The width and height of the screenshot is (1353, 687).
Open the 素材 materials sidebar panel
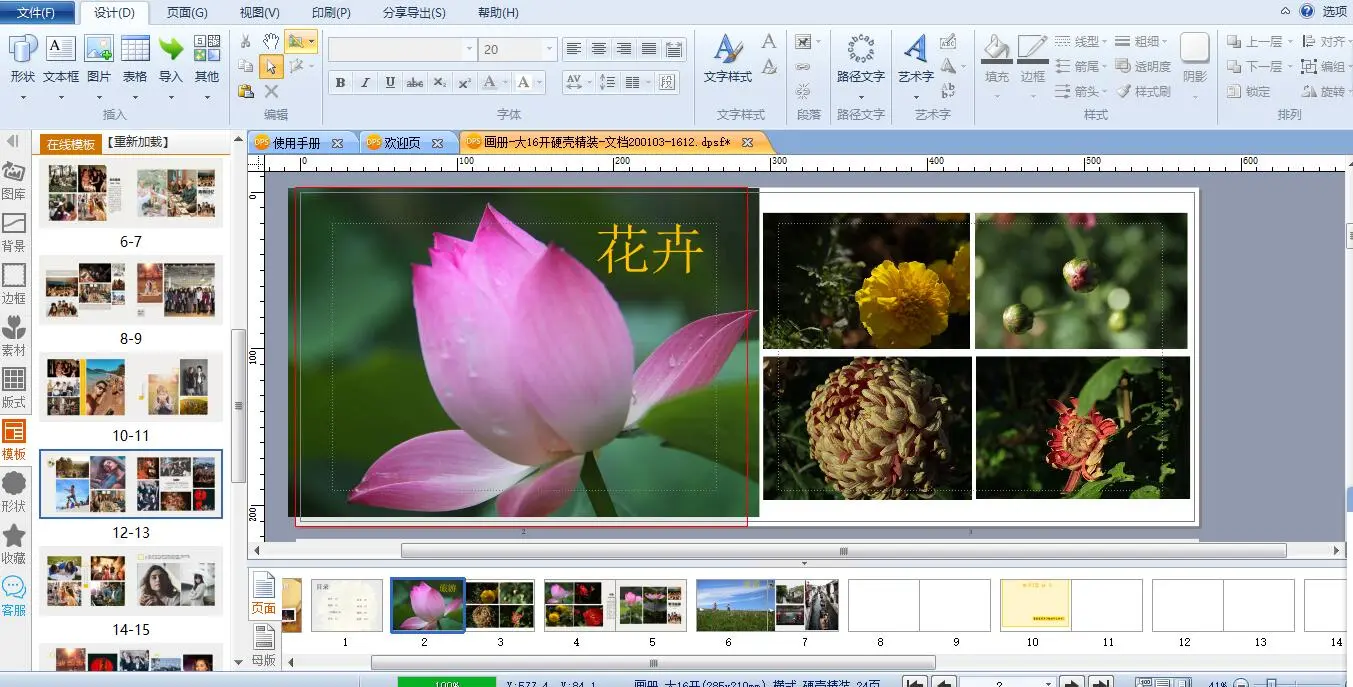[14, 337]
